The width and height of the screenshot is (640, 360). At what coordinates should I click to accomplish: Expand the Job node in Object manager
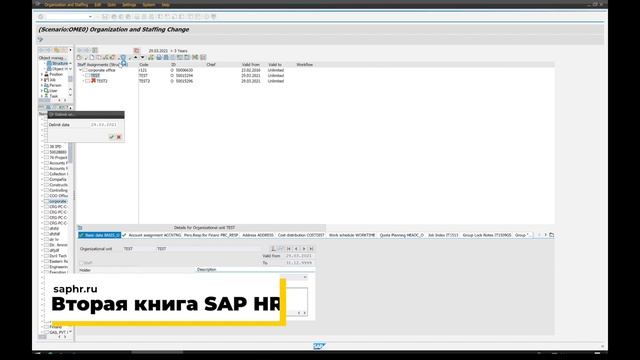click(x=42, y=80)
